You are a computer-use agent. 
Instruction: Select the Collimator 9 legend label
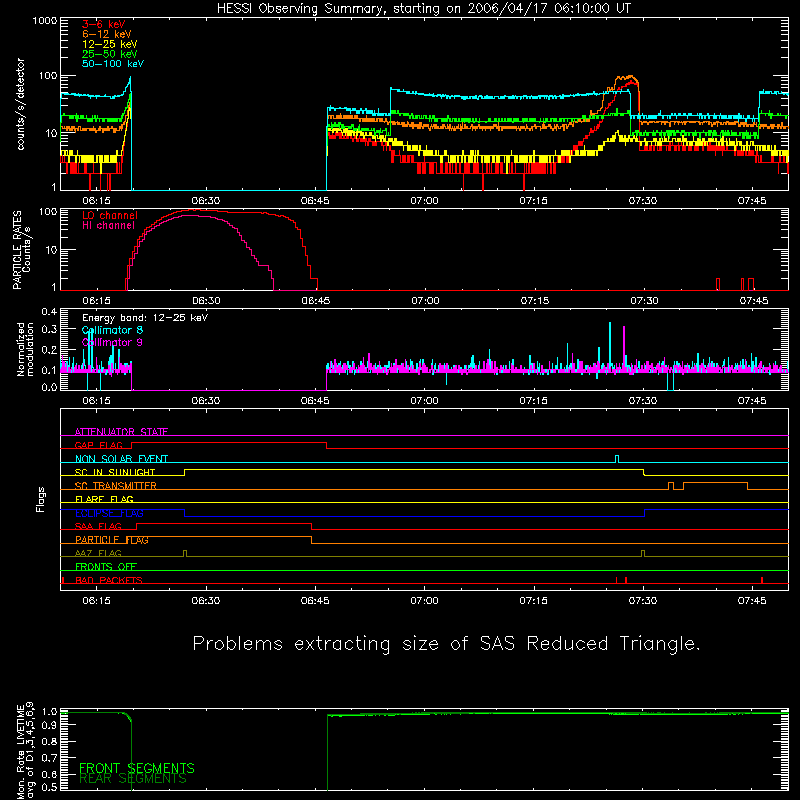112,342
